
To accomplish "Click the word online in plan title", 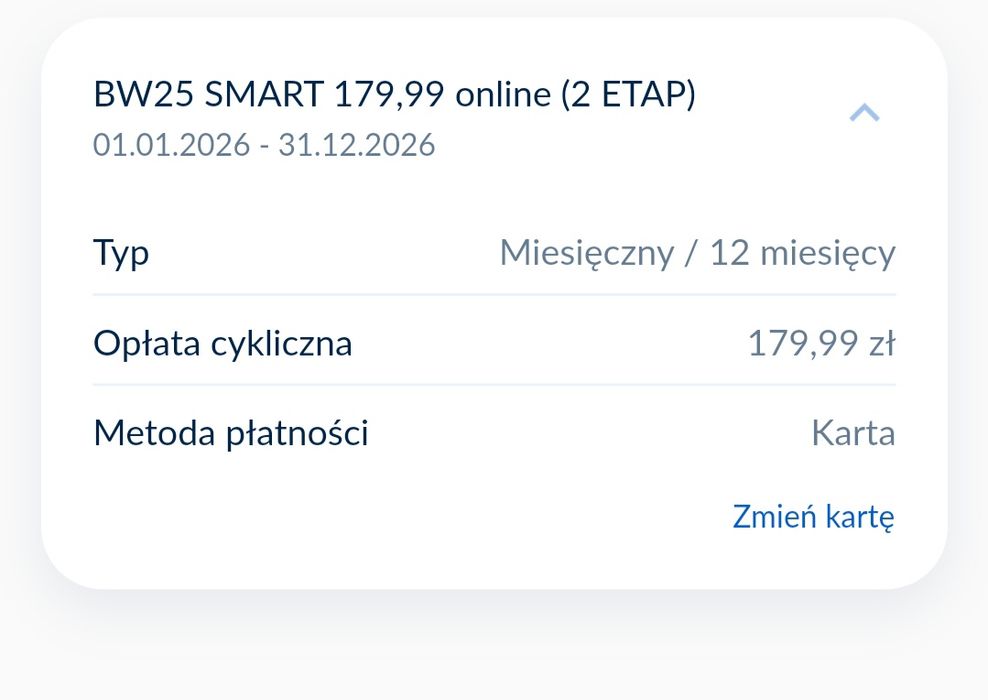I will pyautogui.click(x=503, y=95).
